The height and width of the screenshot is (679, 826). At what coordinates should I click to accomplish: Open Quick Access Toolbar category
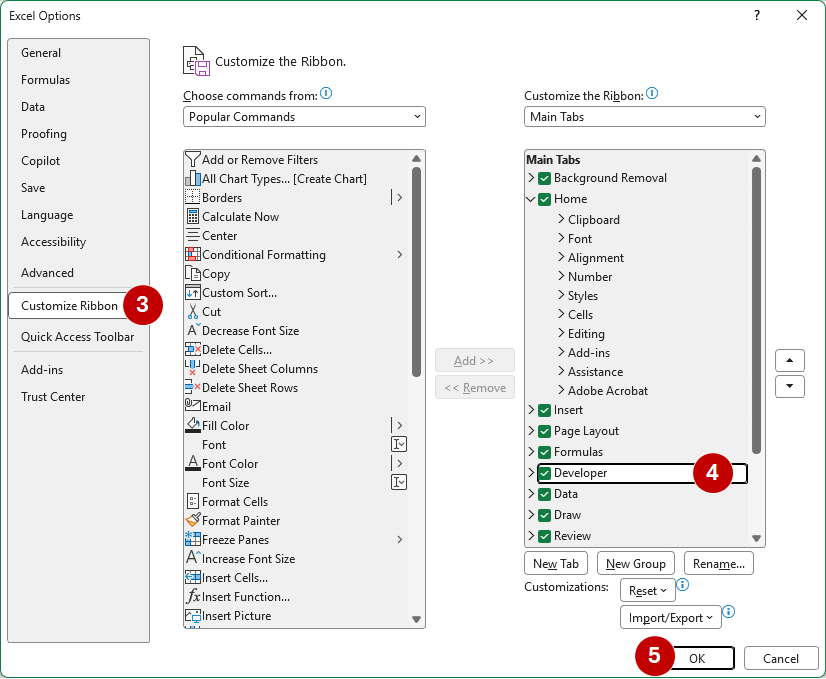(77, 337)
